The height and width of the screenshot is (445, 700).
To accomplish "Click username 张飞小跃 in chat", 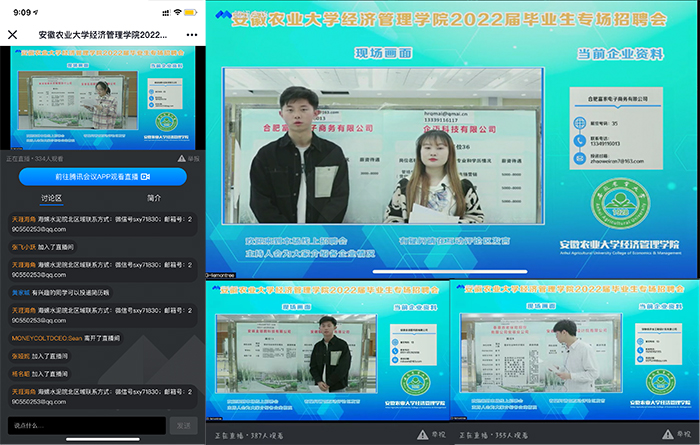I will tap(24, 245).
